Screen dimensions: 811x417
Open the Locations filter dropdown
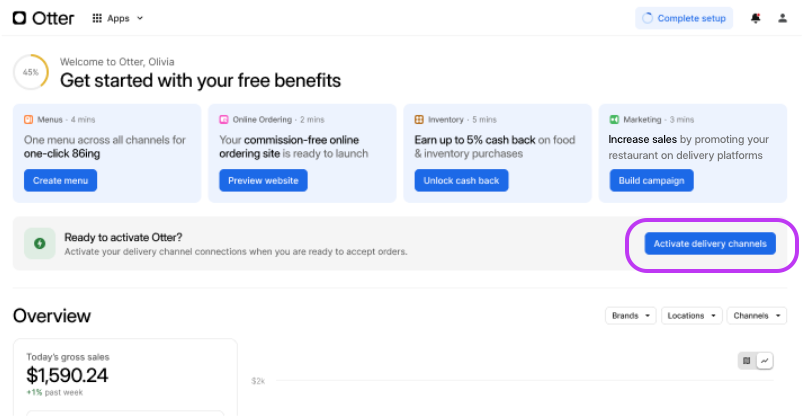[x=692, y=316]
